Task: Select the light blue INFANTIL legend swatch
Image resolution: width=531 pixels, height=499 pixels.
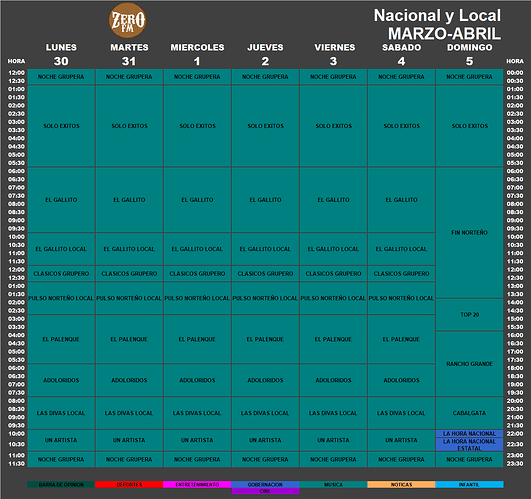Action: 469,484
